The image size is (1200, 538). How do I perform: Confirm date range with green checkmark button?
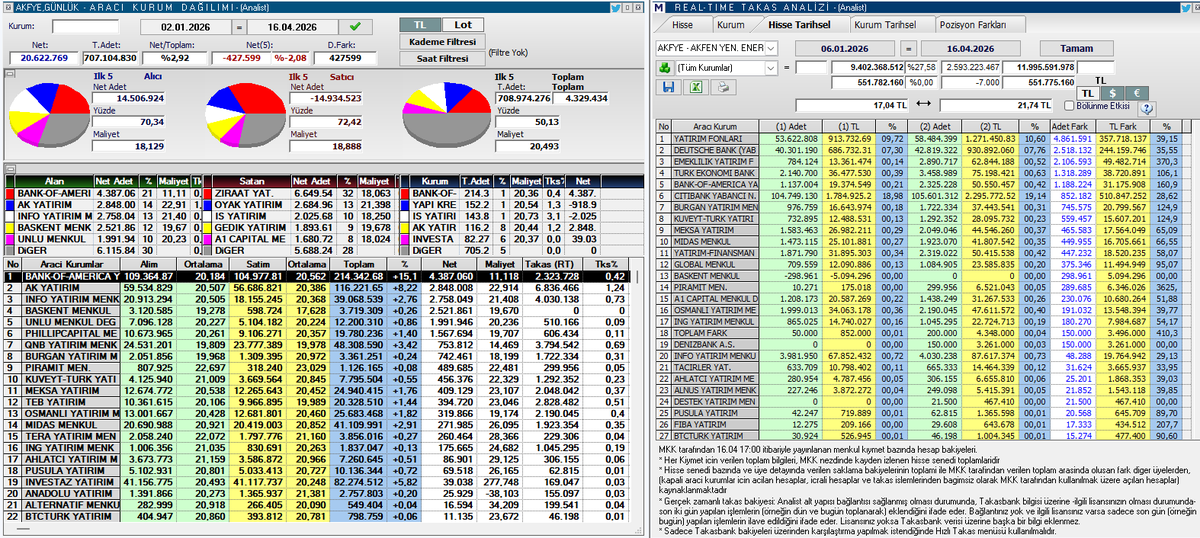(355, 26)
